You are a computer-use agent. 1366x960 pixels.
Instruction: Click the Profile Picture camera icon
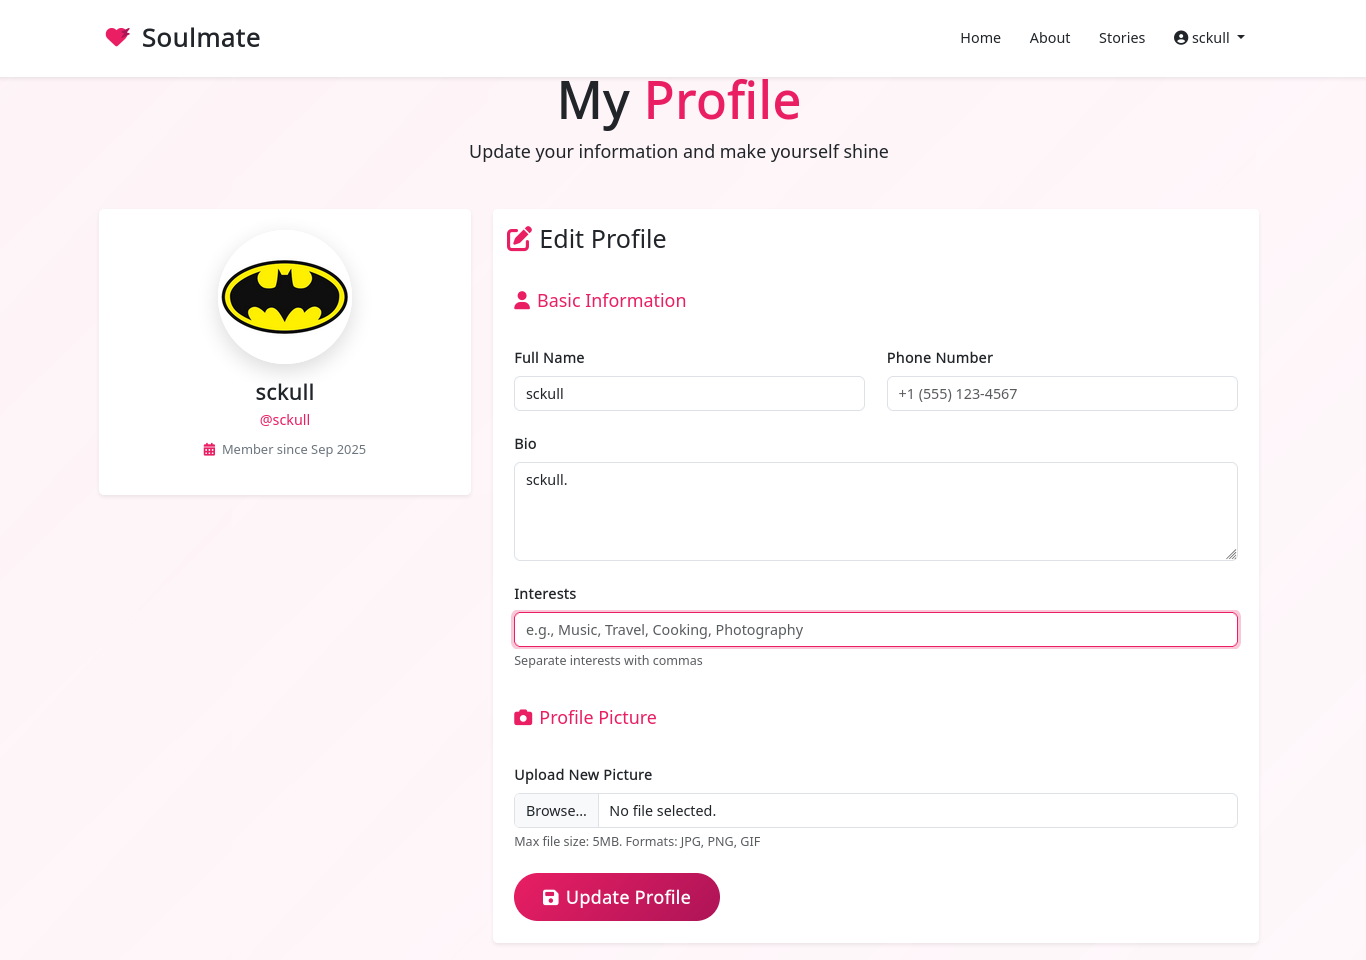click(x=523, y=718)
